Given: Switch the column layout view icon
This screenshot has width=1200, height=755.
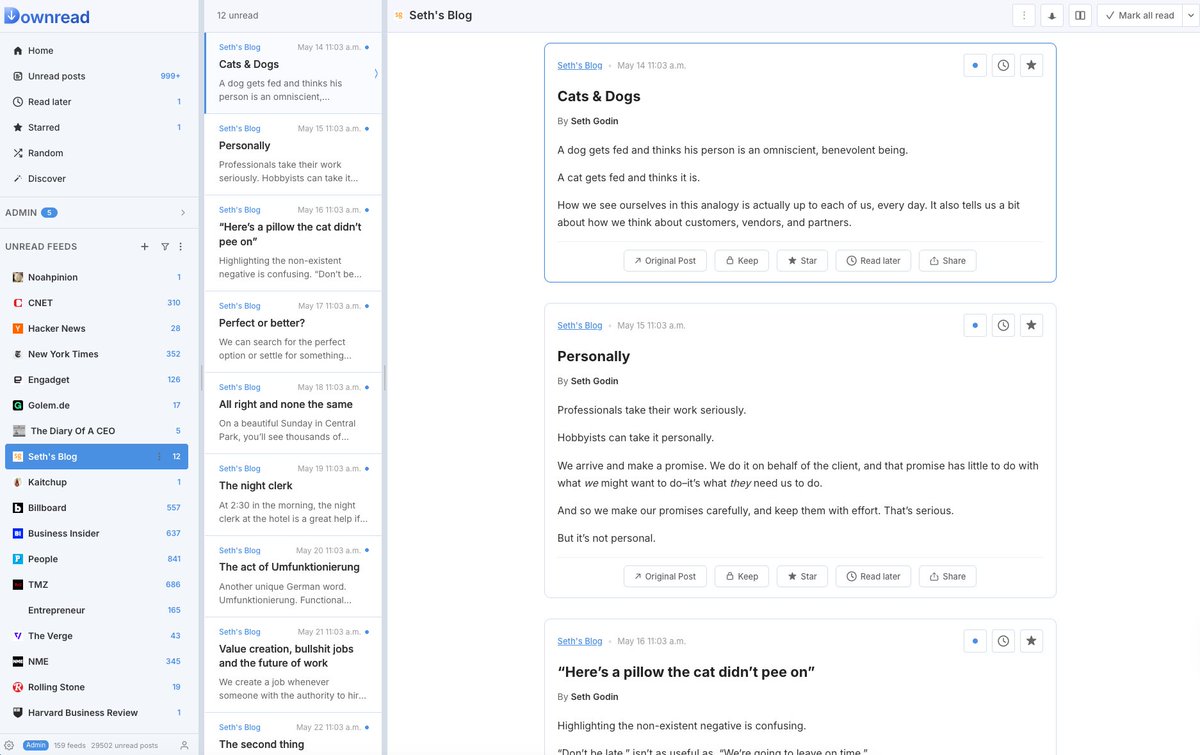Looking at the screenshot, I should (1080, 15).
